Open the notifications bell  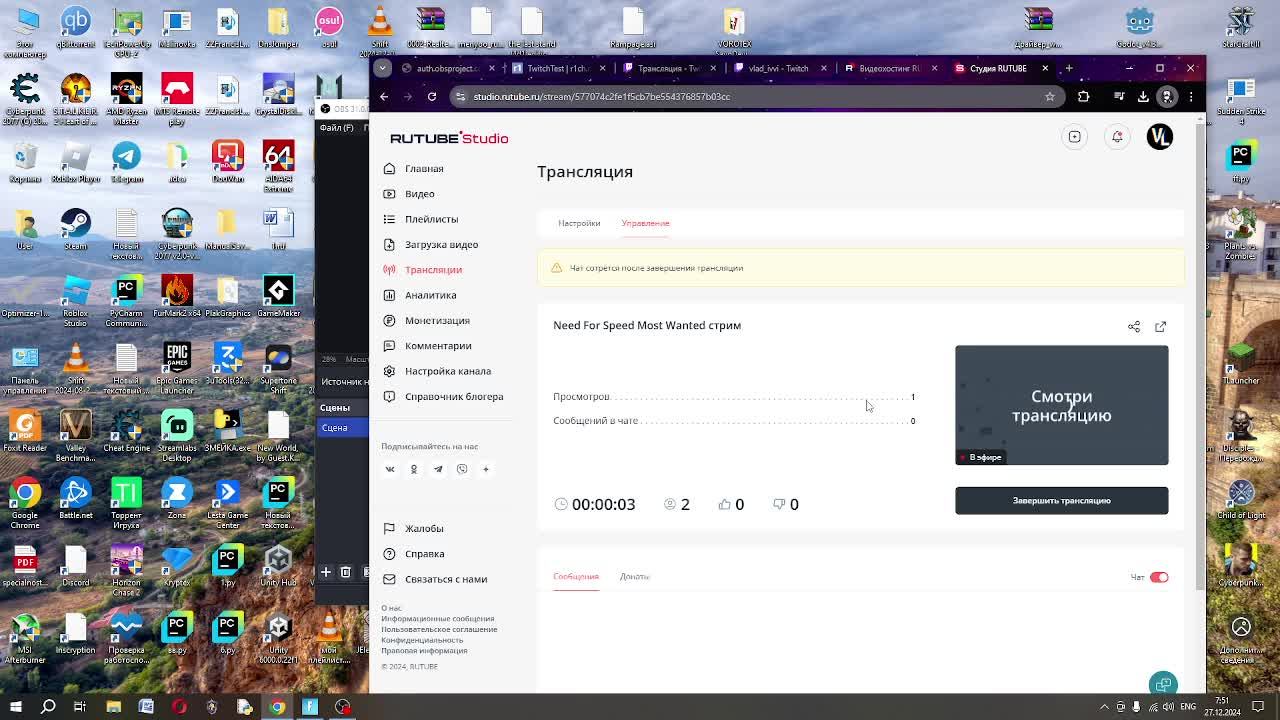(1117, 137)
